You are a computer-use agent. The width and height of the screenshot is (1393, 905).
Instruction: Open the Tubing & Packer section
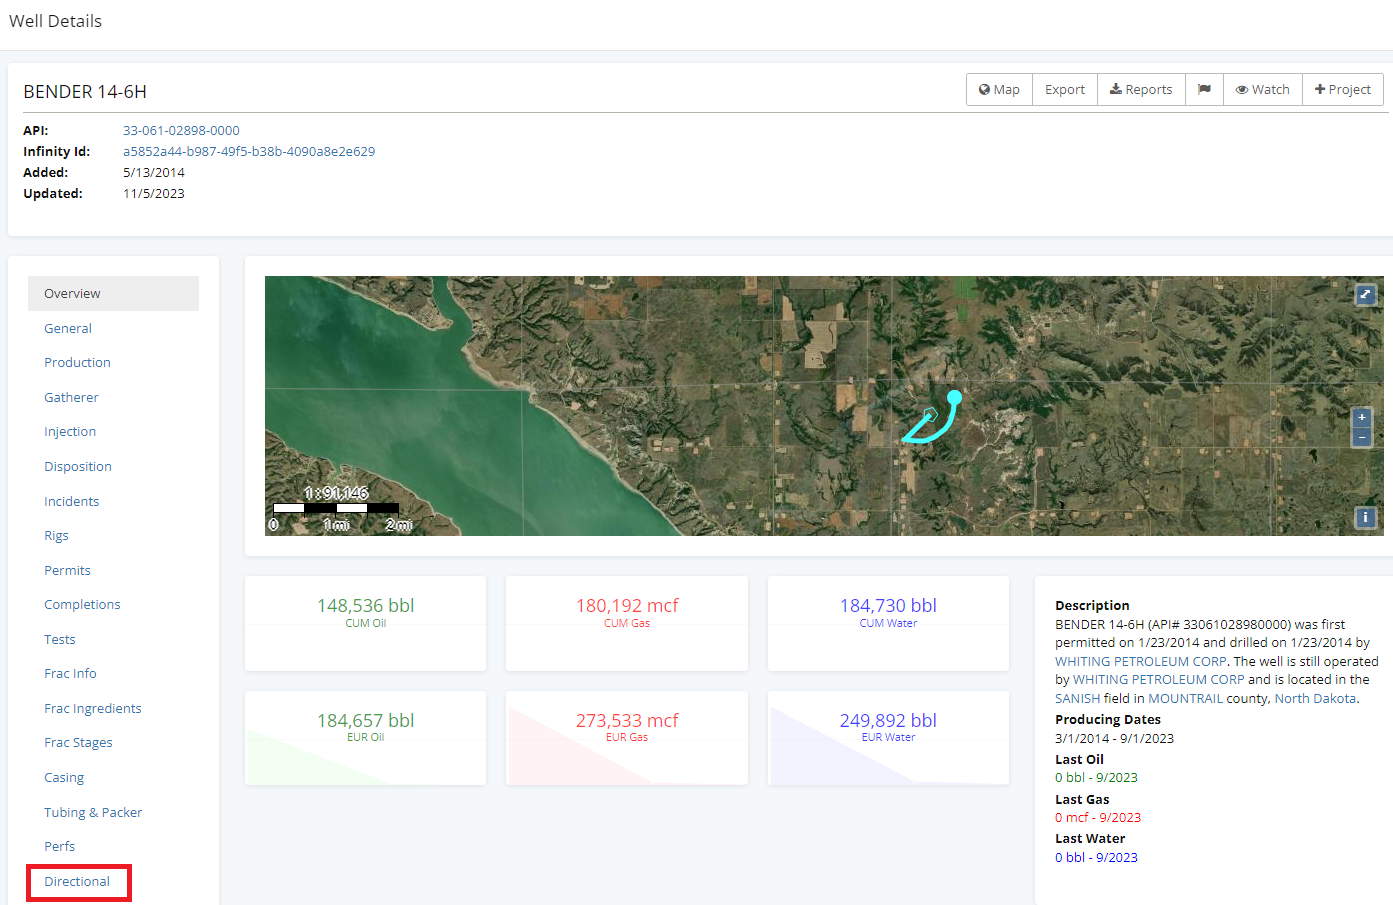pos(92,812)
